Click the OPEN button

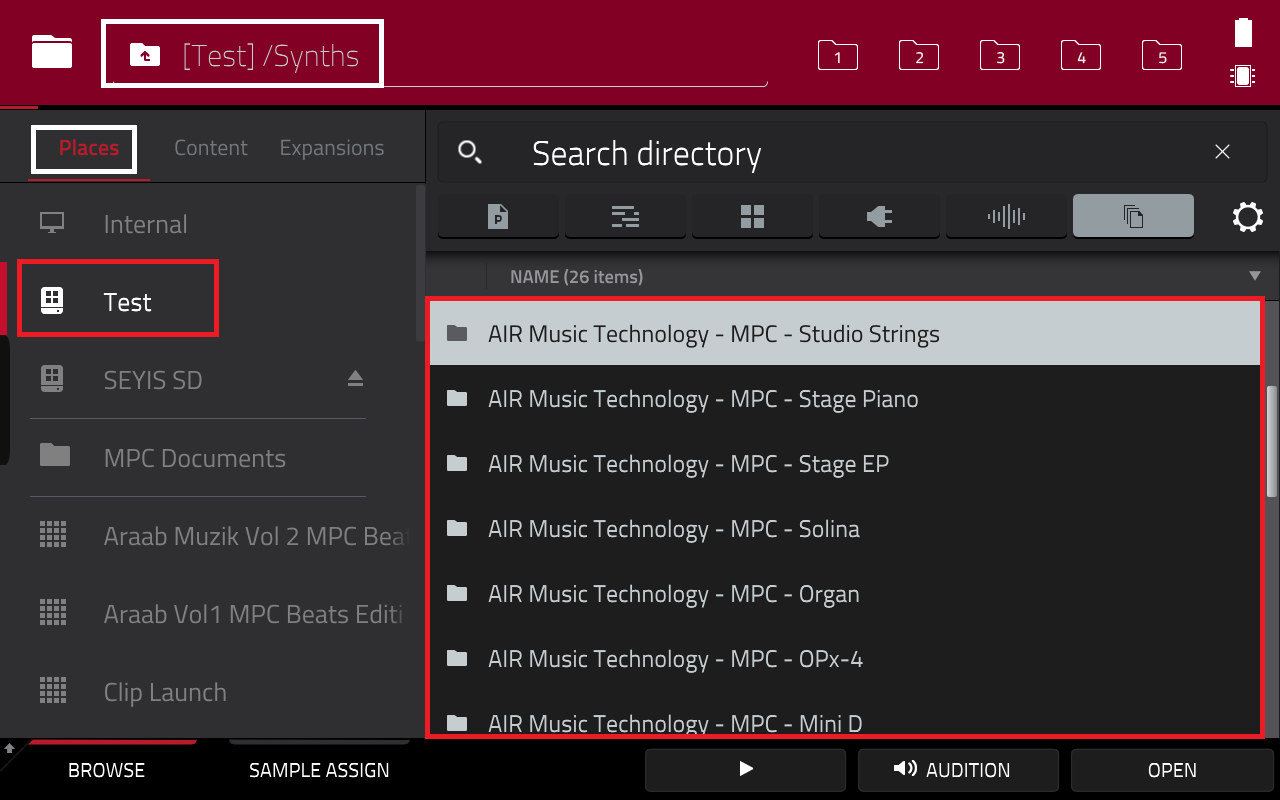coord(1172,769)
